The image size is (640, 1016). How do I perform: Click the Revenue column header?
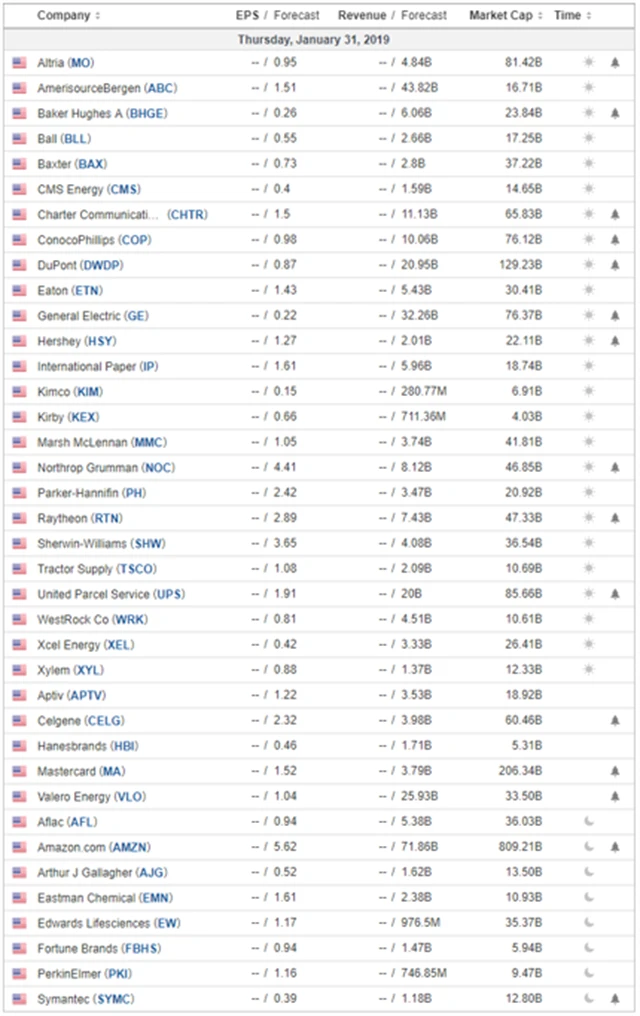click(x=361, y=16)
